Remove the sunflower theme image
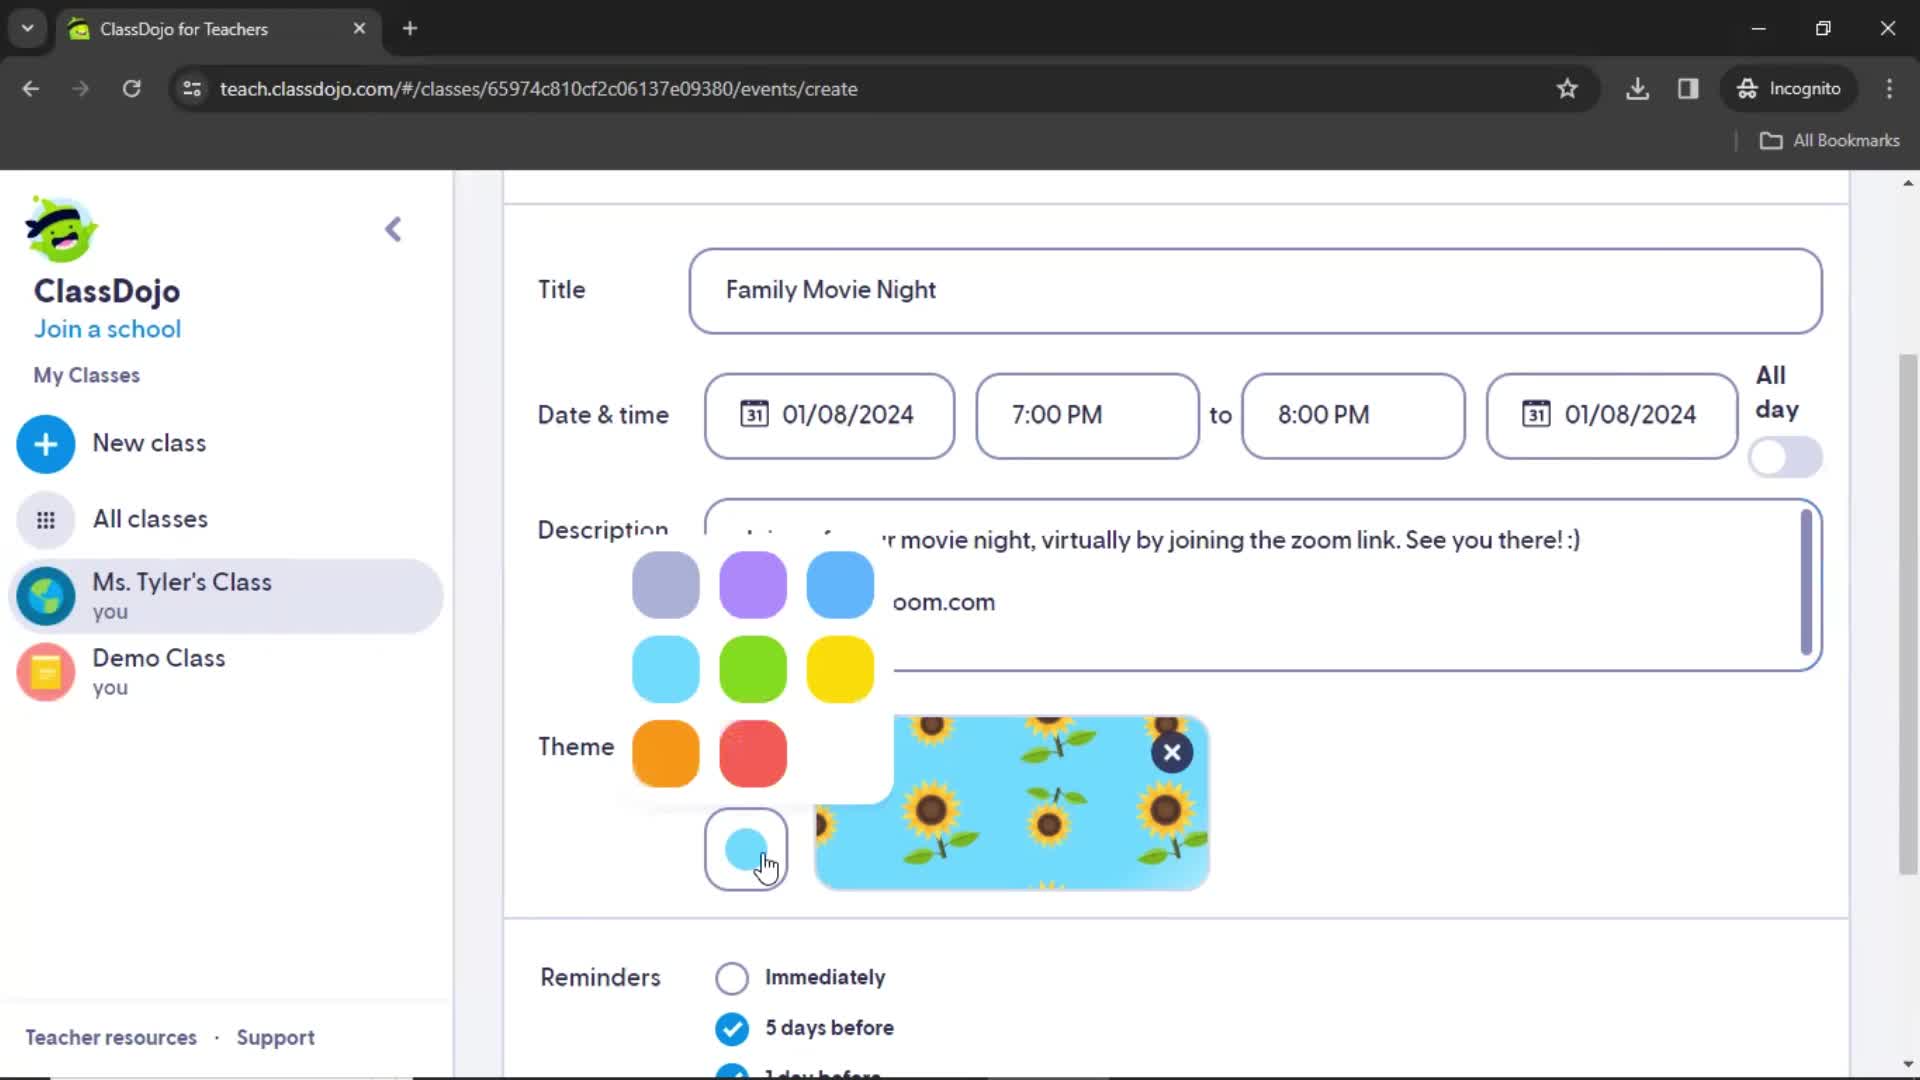 pyautogui.click(x=1172, y=752)
